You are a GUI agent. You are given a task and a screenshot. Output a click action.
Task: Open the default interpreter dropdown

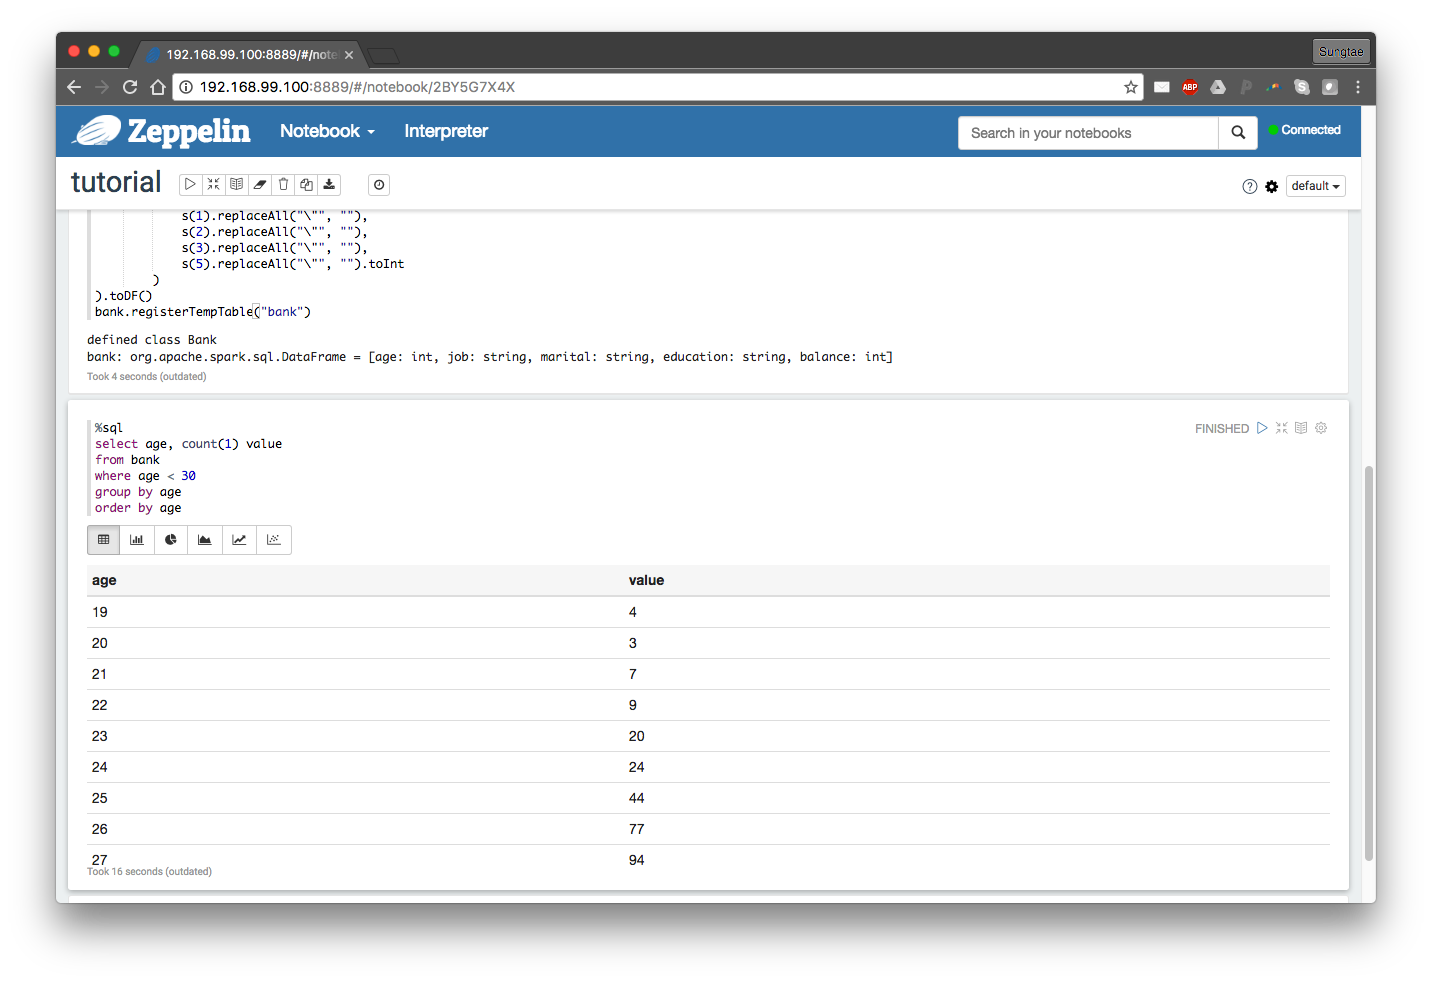1315,185
